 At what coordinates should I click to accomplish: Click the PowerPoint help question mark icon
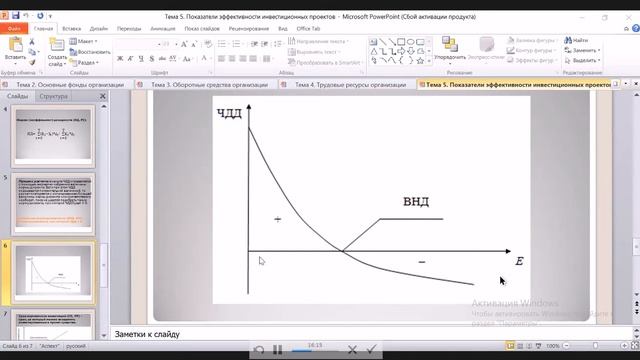[636, 29]
